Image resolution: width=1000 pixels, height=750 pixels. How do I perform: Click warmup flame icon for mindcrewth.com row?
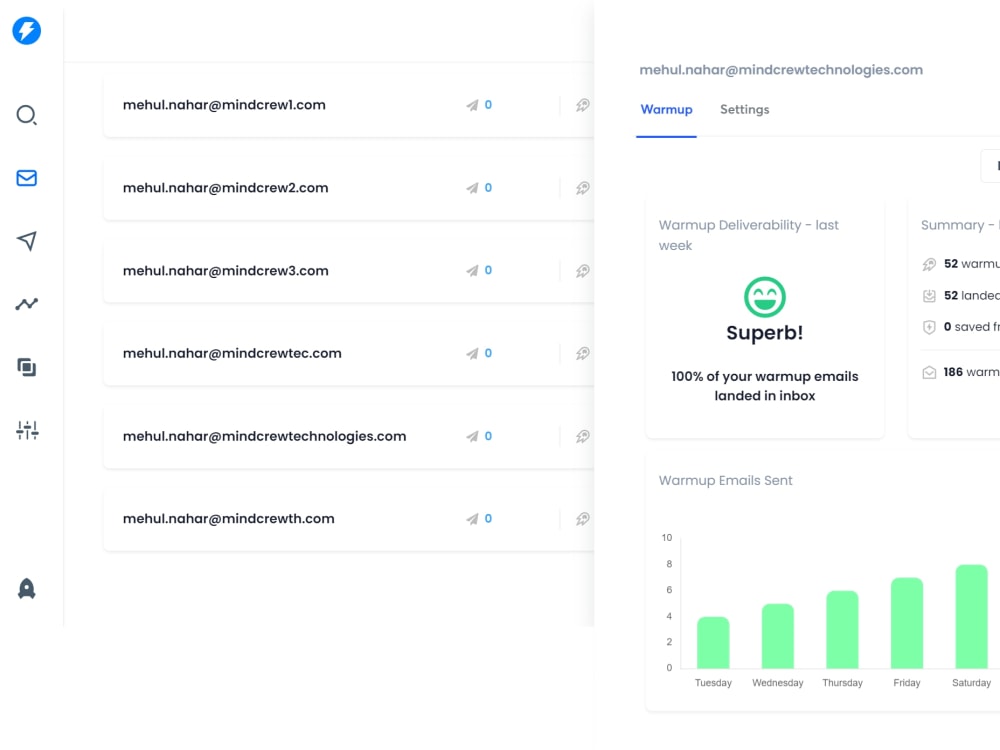point(582,519)
